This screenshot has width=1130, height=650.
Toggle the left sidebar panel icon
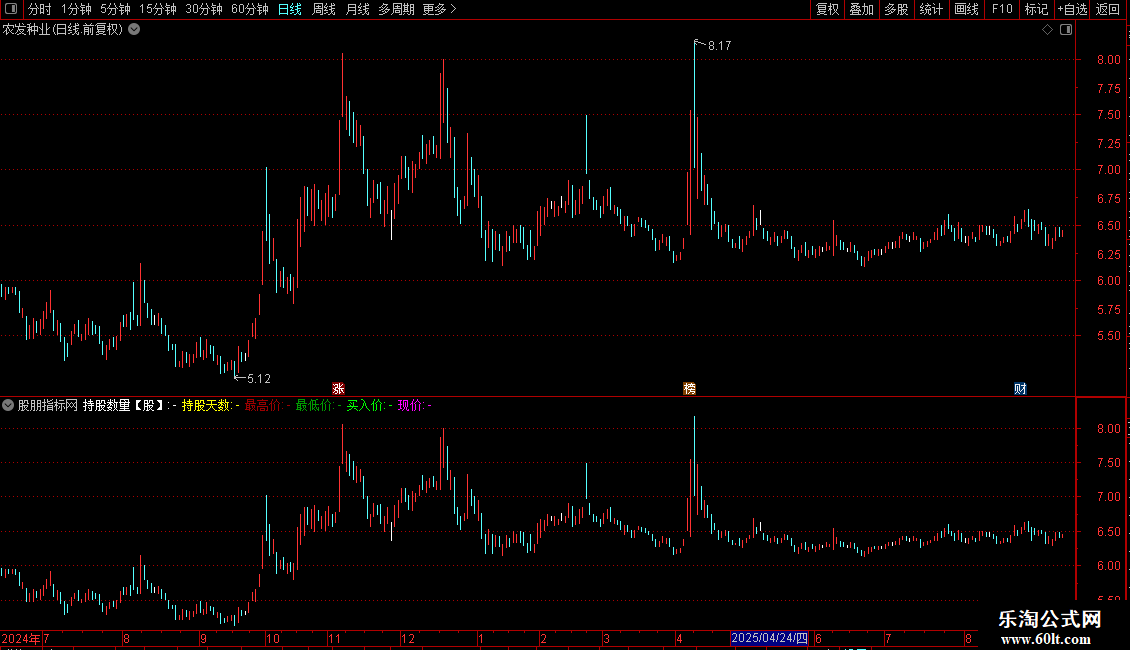11,9
